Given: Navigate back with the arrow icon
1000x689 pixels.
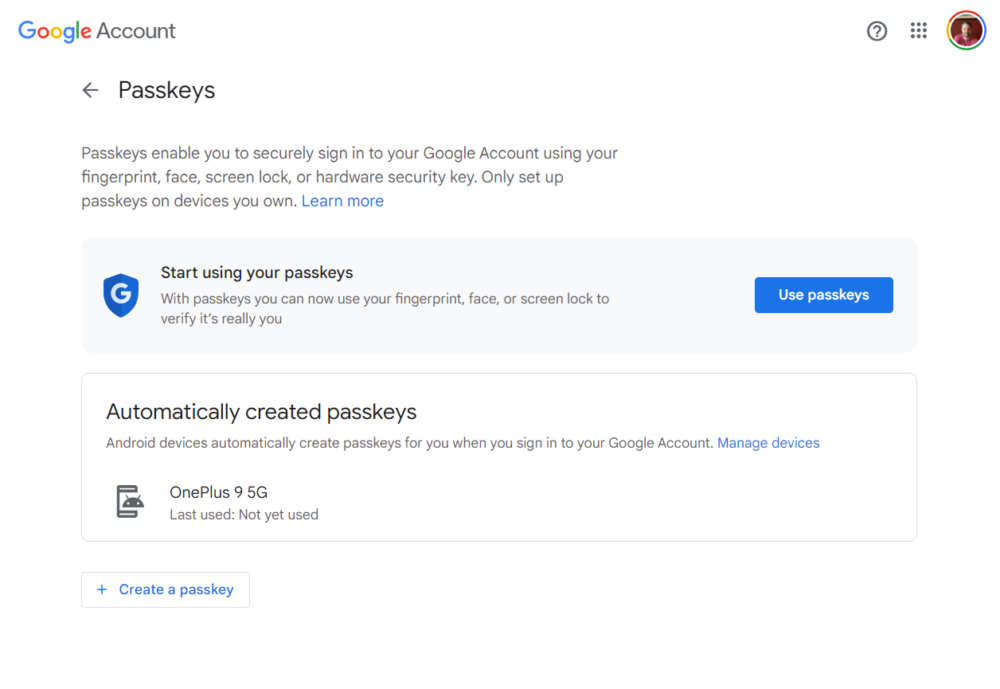Looking at the screenshot, I should point(90,90).
